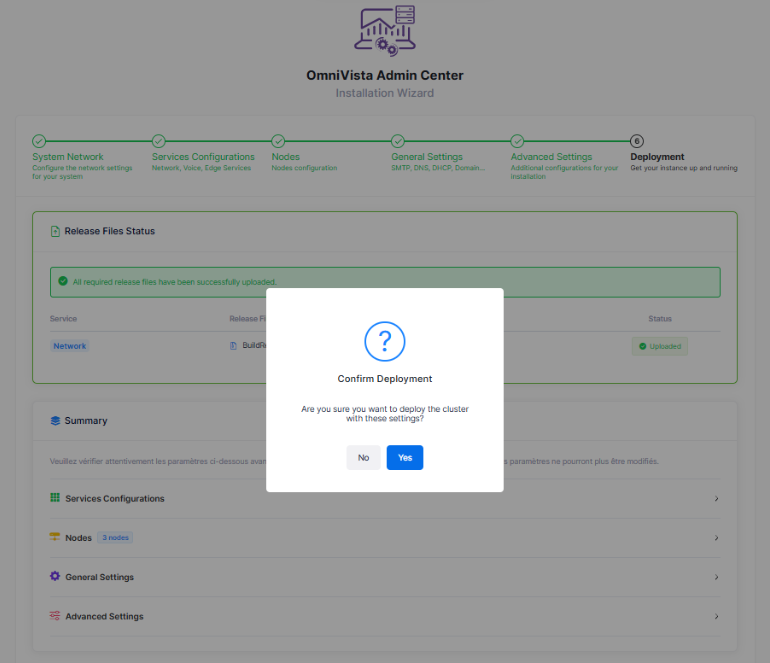
Task: Click the General Settings gear icon
Action: tap(55, 576)
